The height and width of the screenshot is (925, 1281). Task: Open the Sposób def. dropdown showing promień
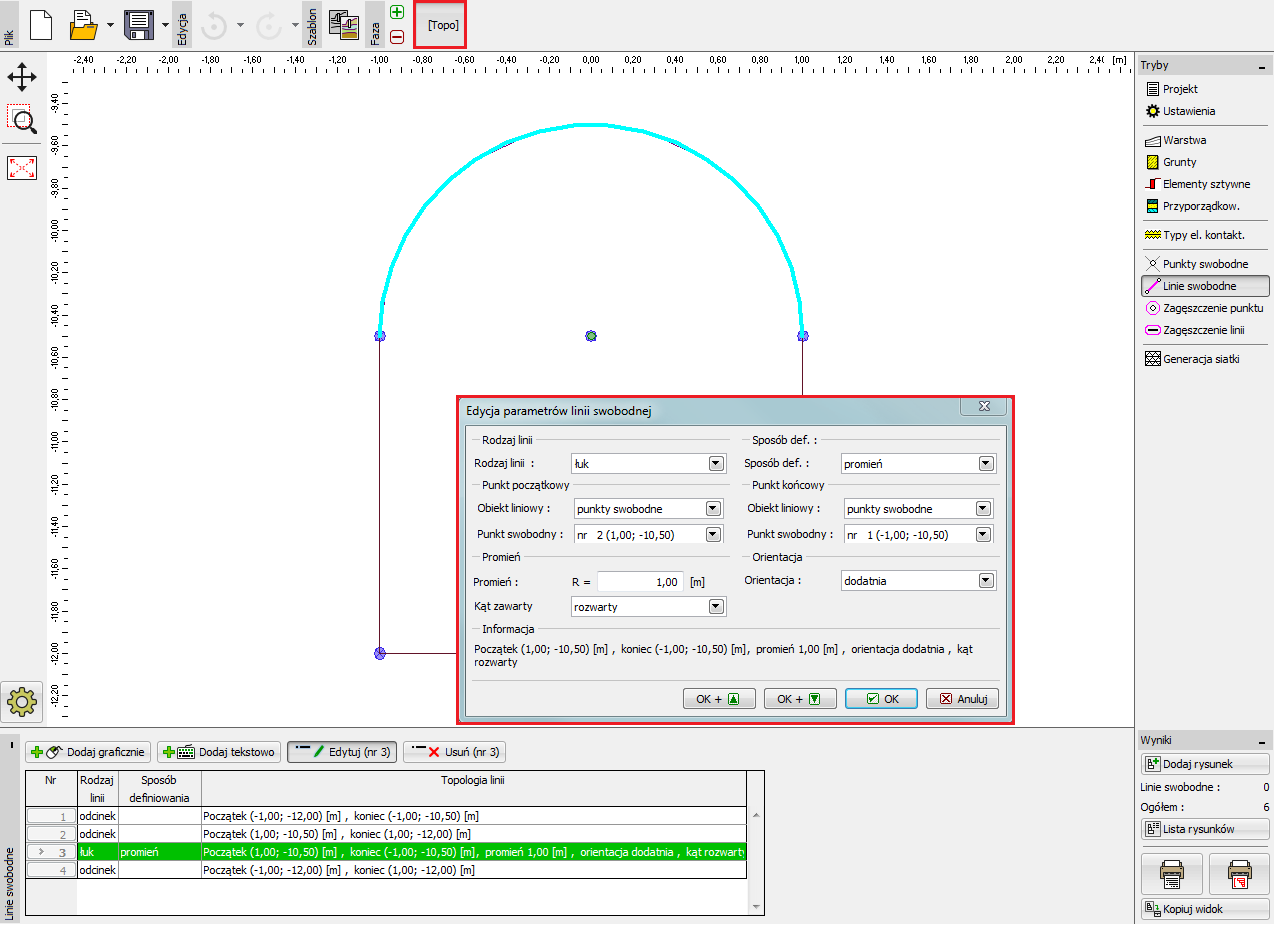(x=918, y=463)
